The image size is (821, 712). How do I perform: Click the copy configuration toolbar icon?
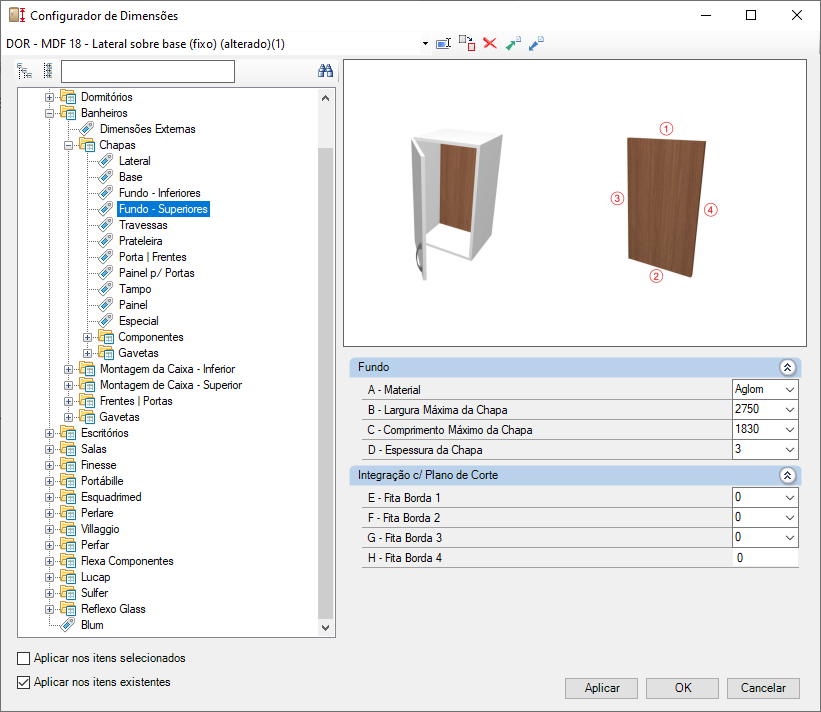tap(467, 43)
